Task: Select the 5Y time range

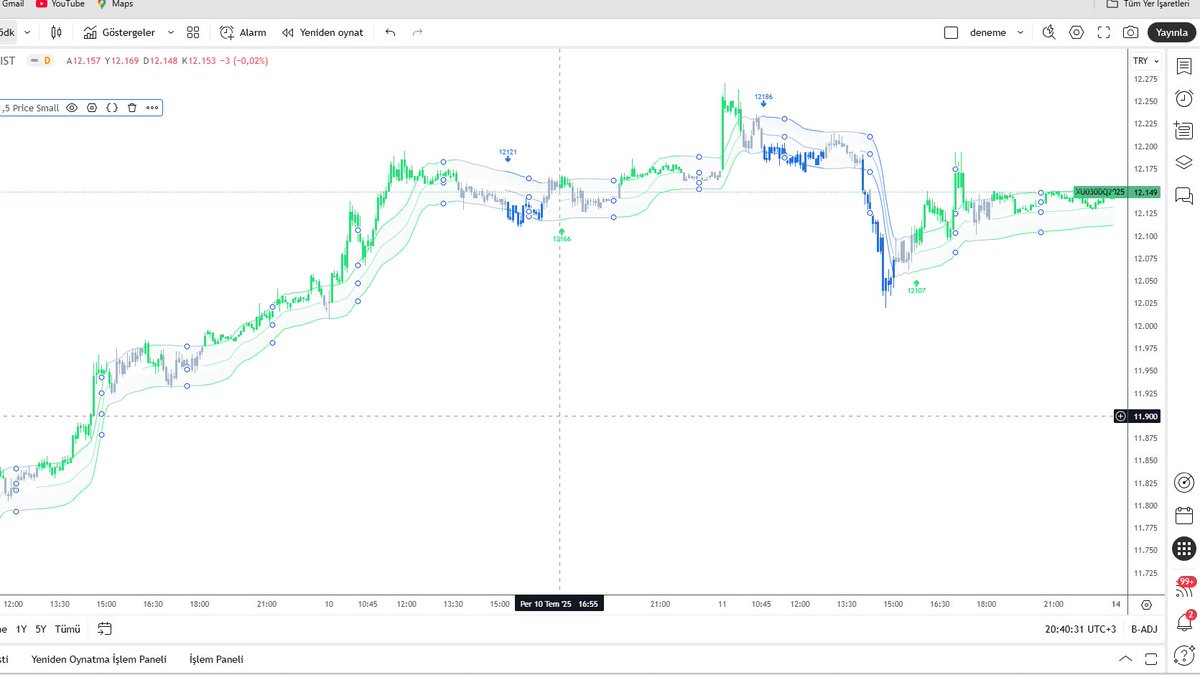Action: click(40, 629)
